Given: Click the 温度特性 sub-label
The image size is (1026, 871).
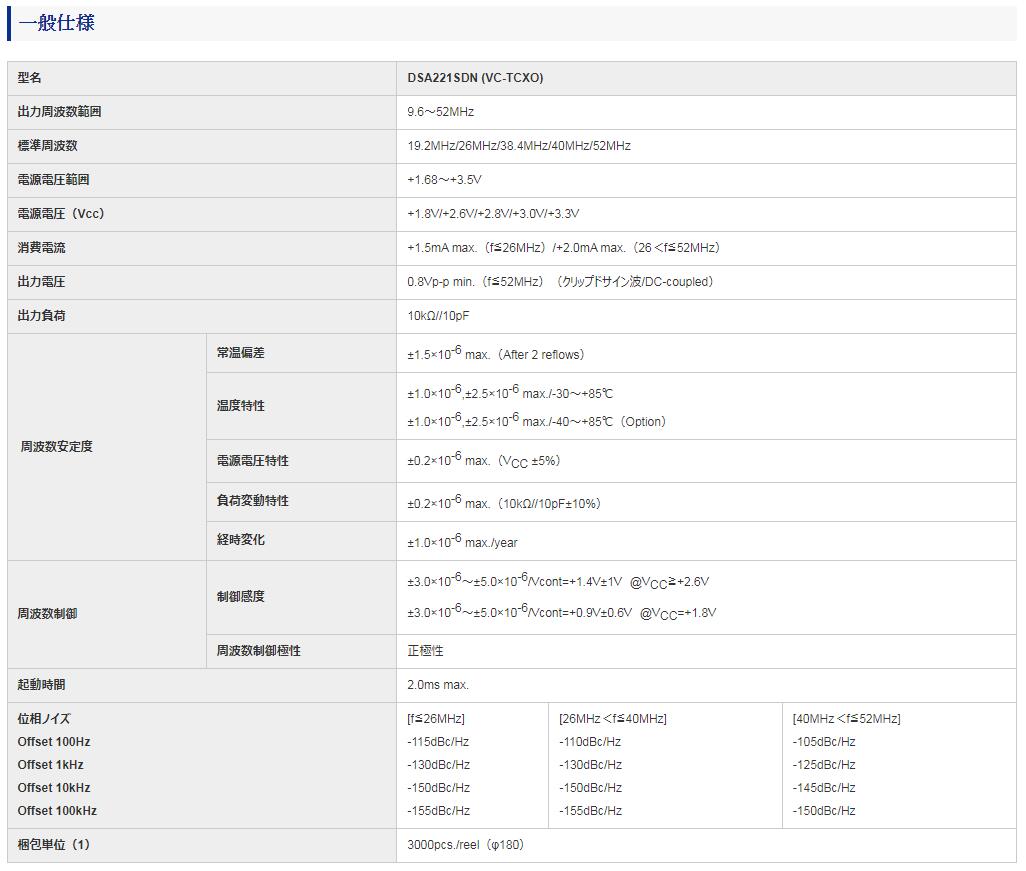Looking at the screenshot, I should coord(241,406).
